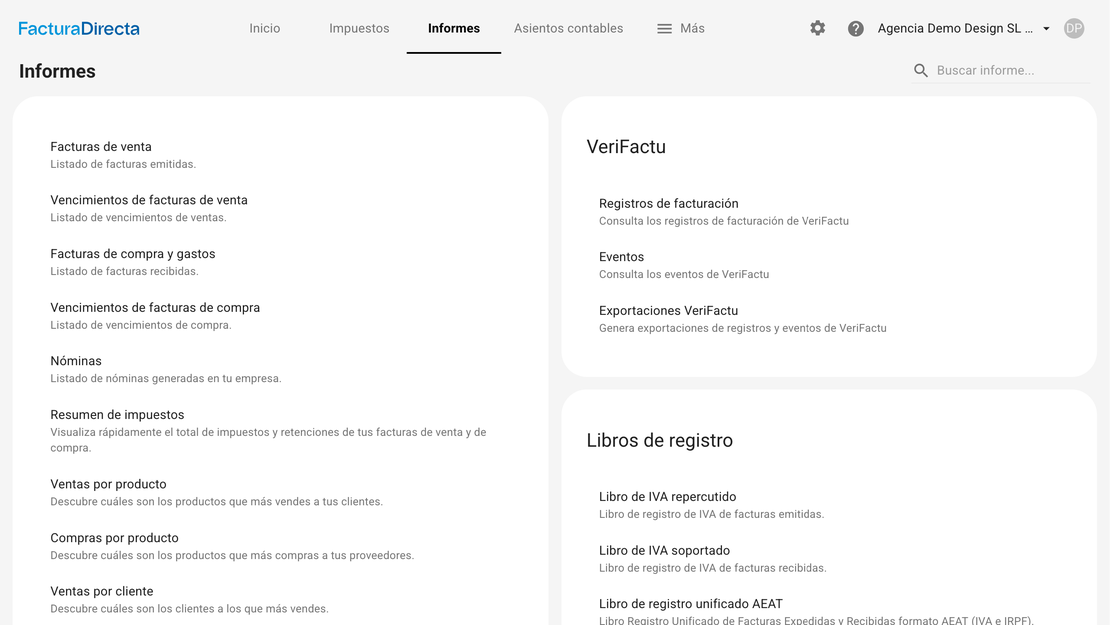The width and height of the screenshot is (1110, 625).
Task: Open Vencimientos de facturas de venta
Action: [x=149, y=200]
